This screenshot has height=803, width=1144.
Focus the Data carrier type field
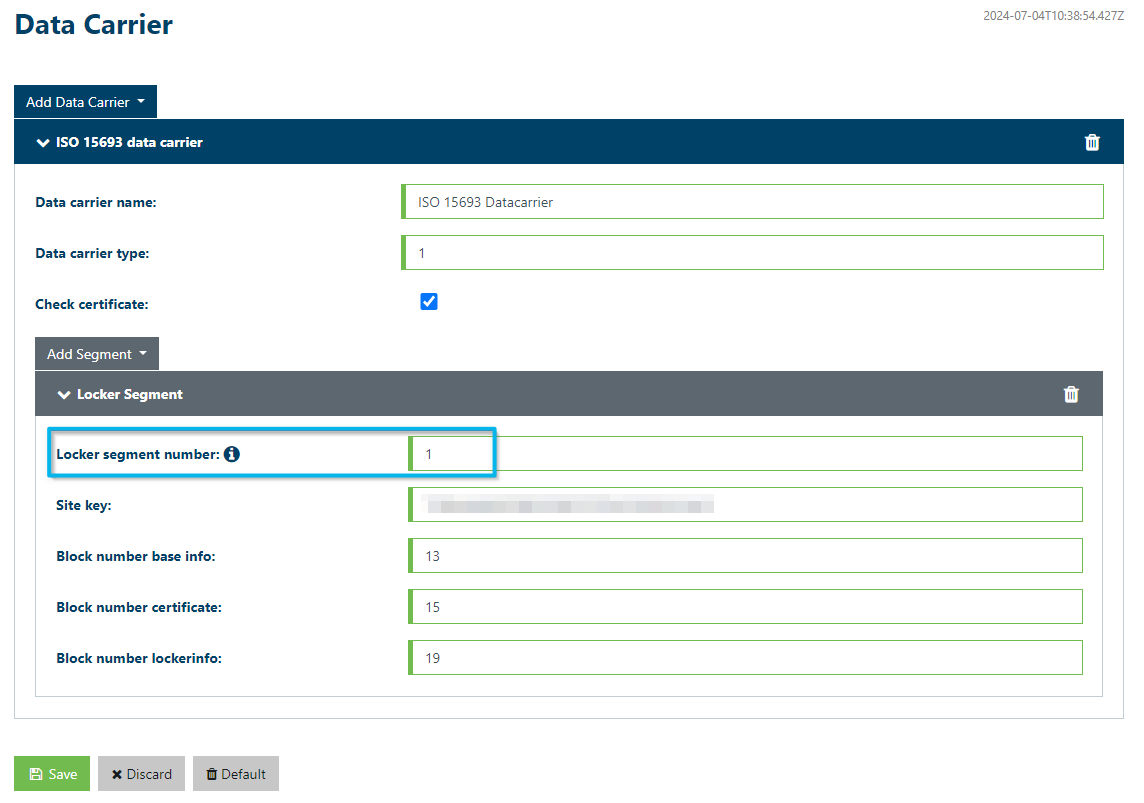[x=753, y=253]
